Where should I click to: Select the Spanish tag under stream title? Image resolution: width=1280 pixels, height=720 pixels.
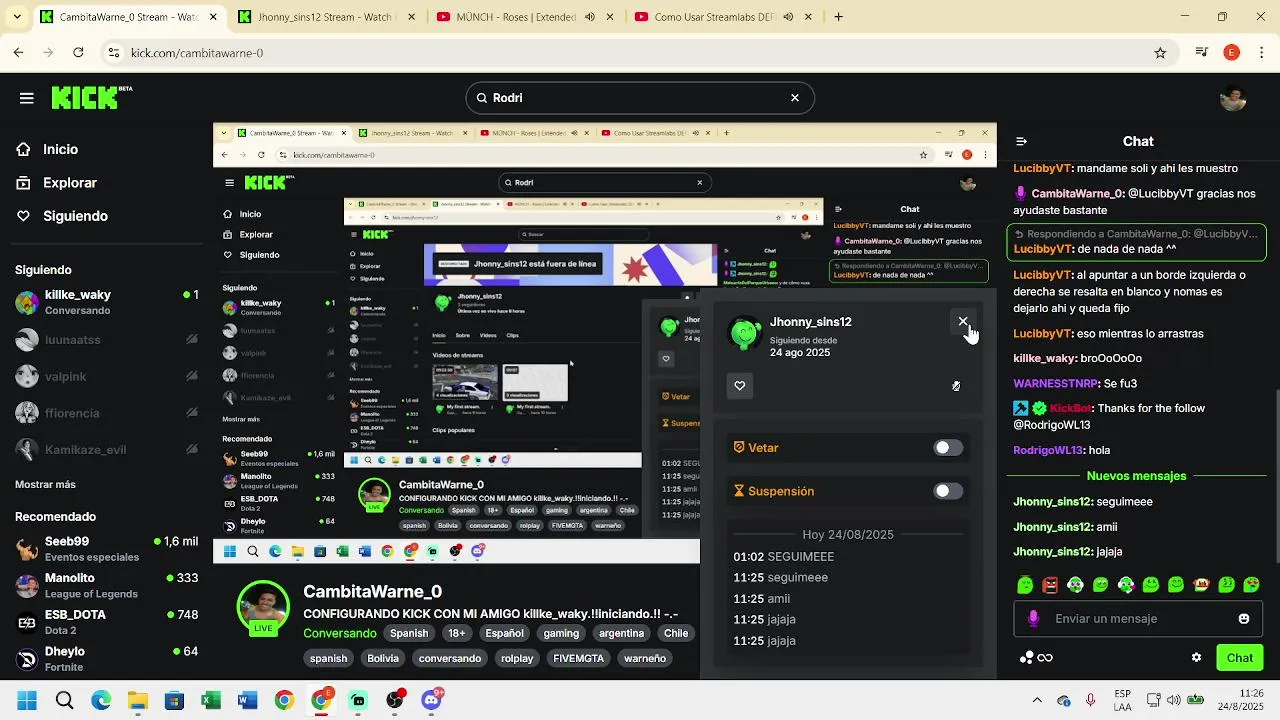409,633
